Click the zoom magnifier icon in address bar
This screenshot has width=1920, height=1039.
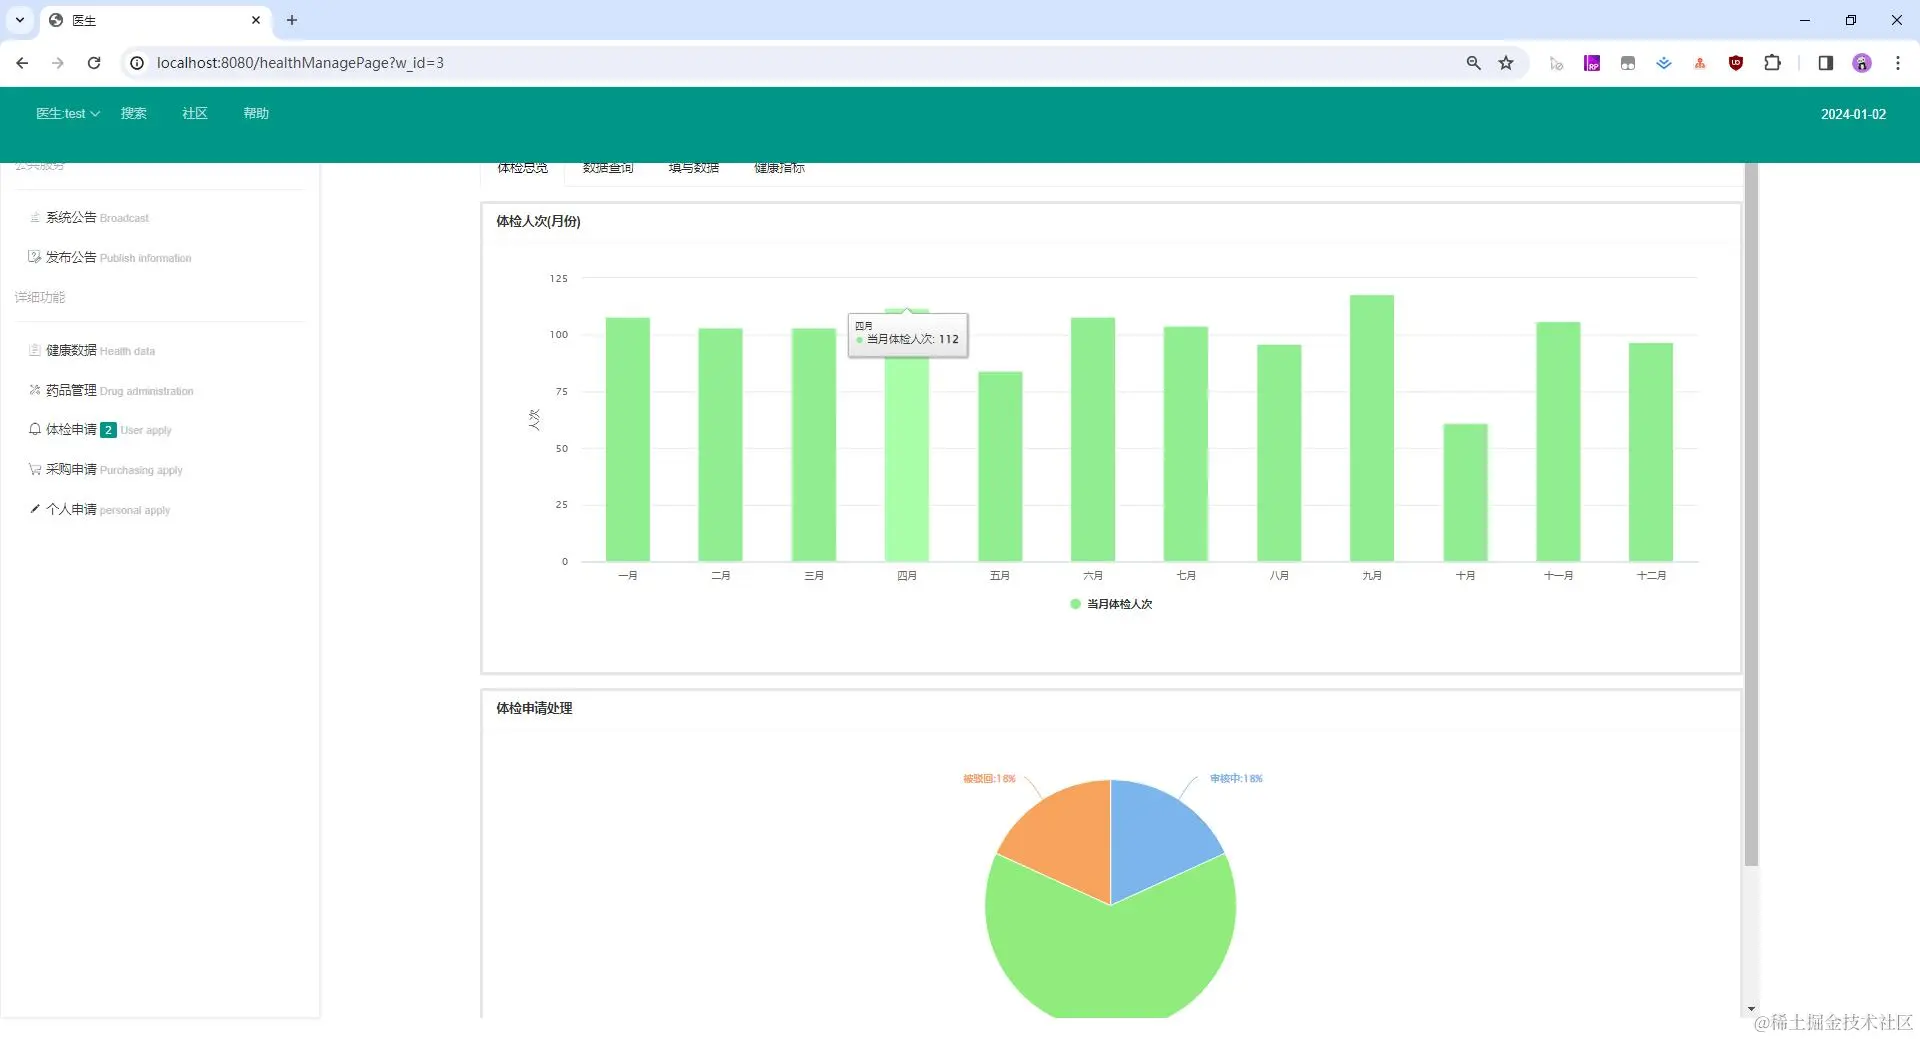pos(1473,63)
